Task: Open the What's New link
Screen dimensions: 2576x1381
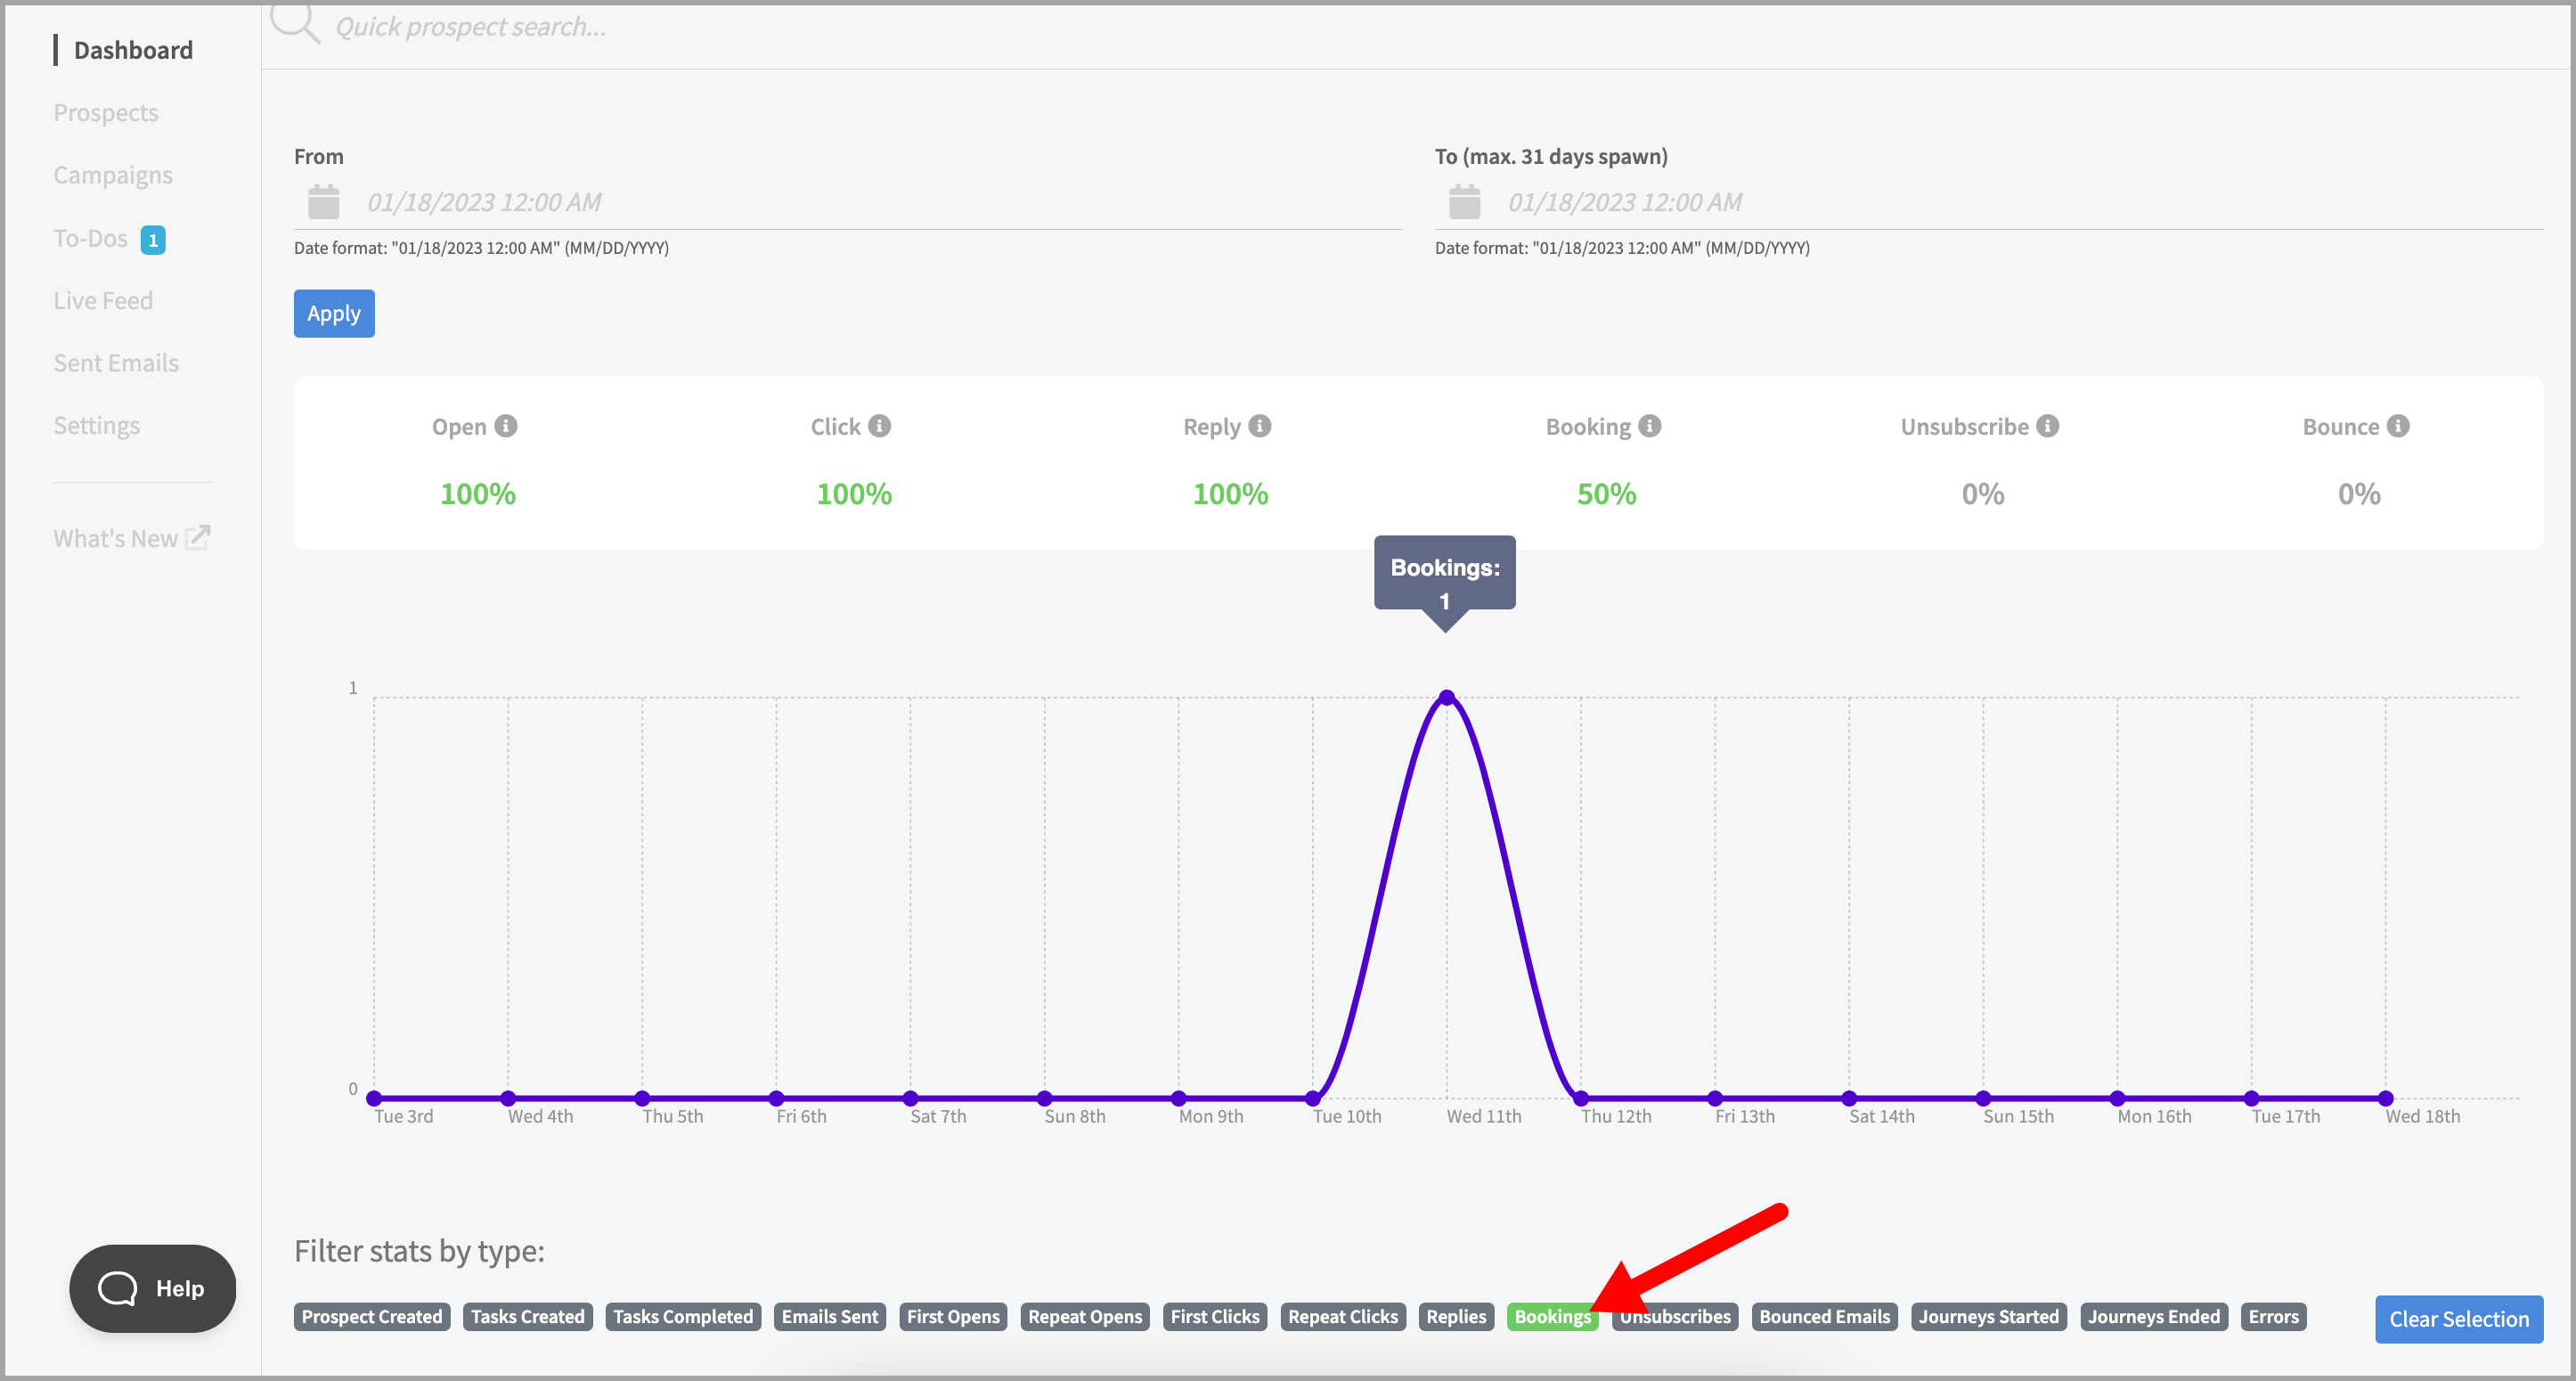Action: click(116, 539)
